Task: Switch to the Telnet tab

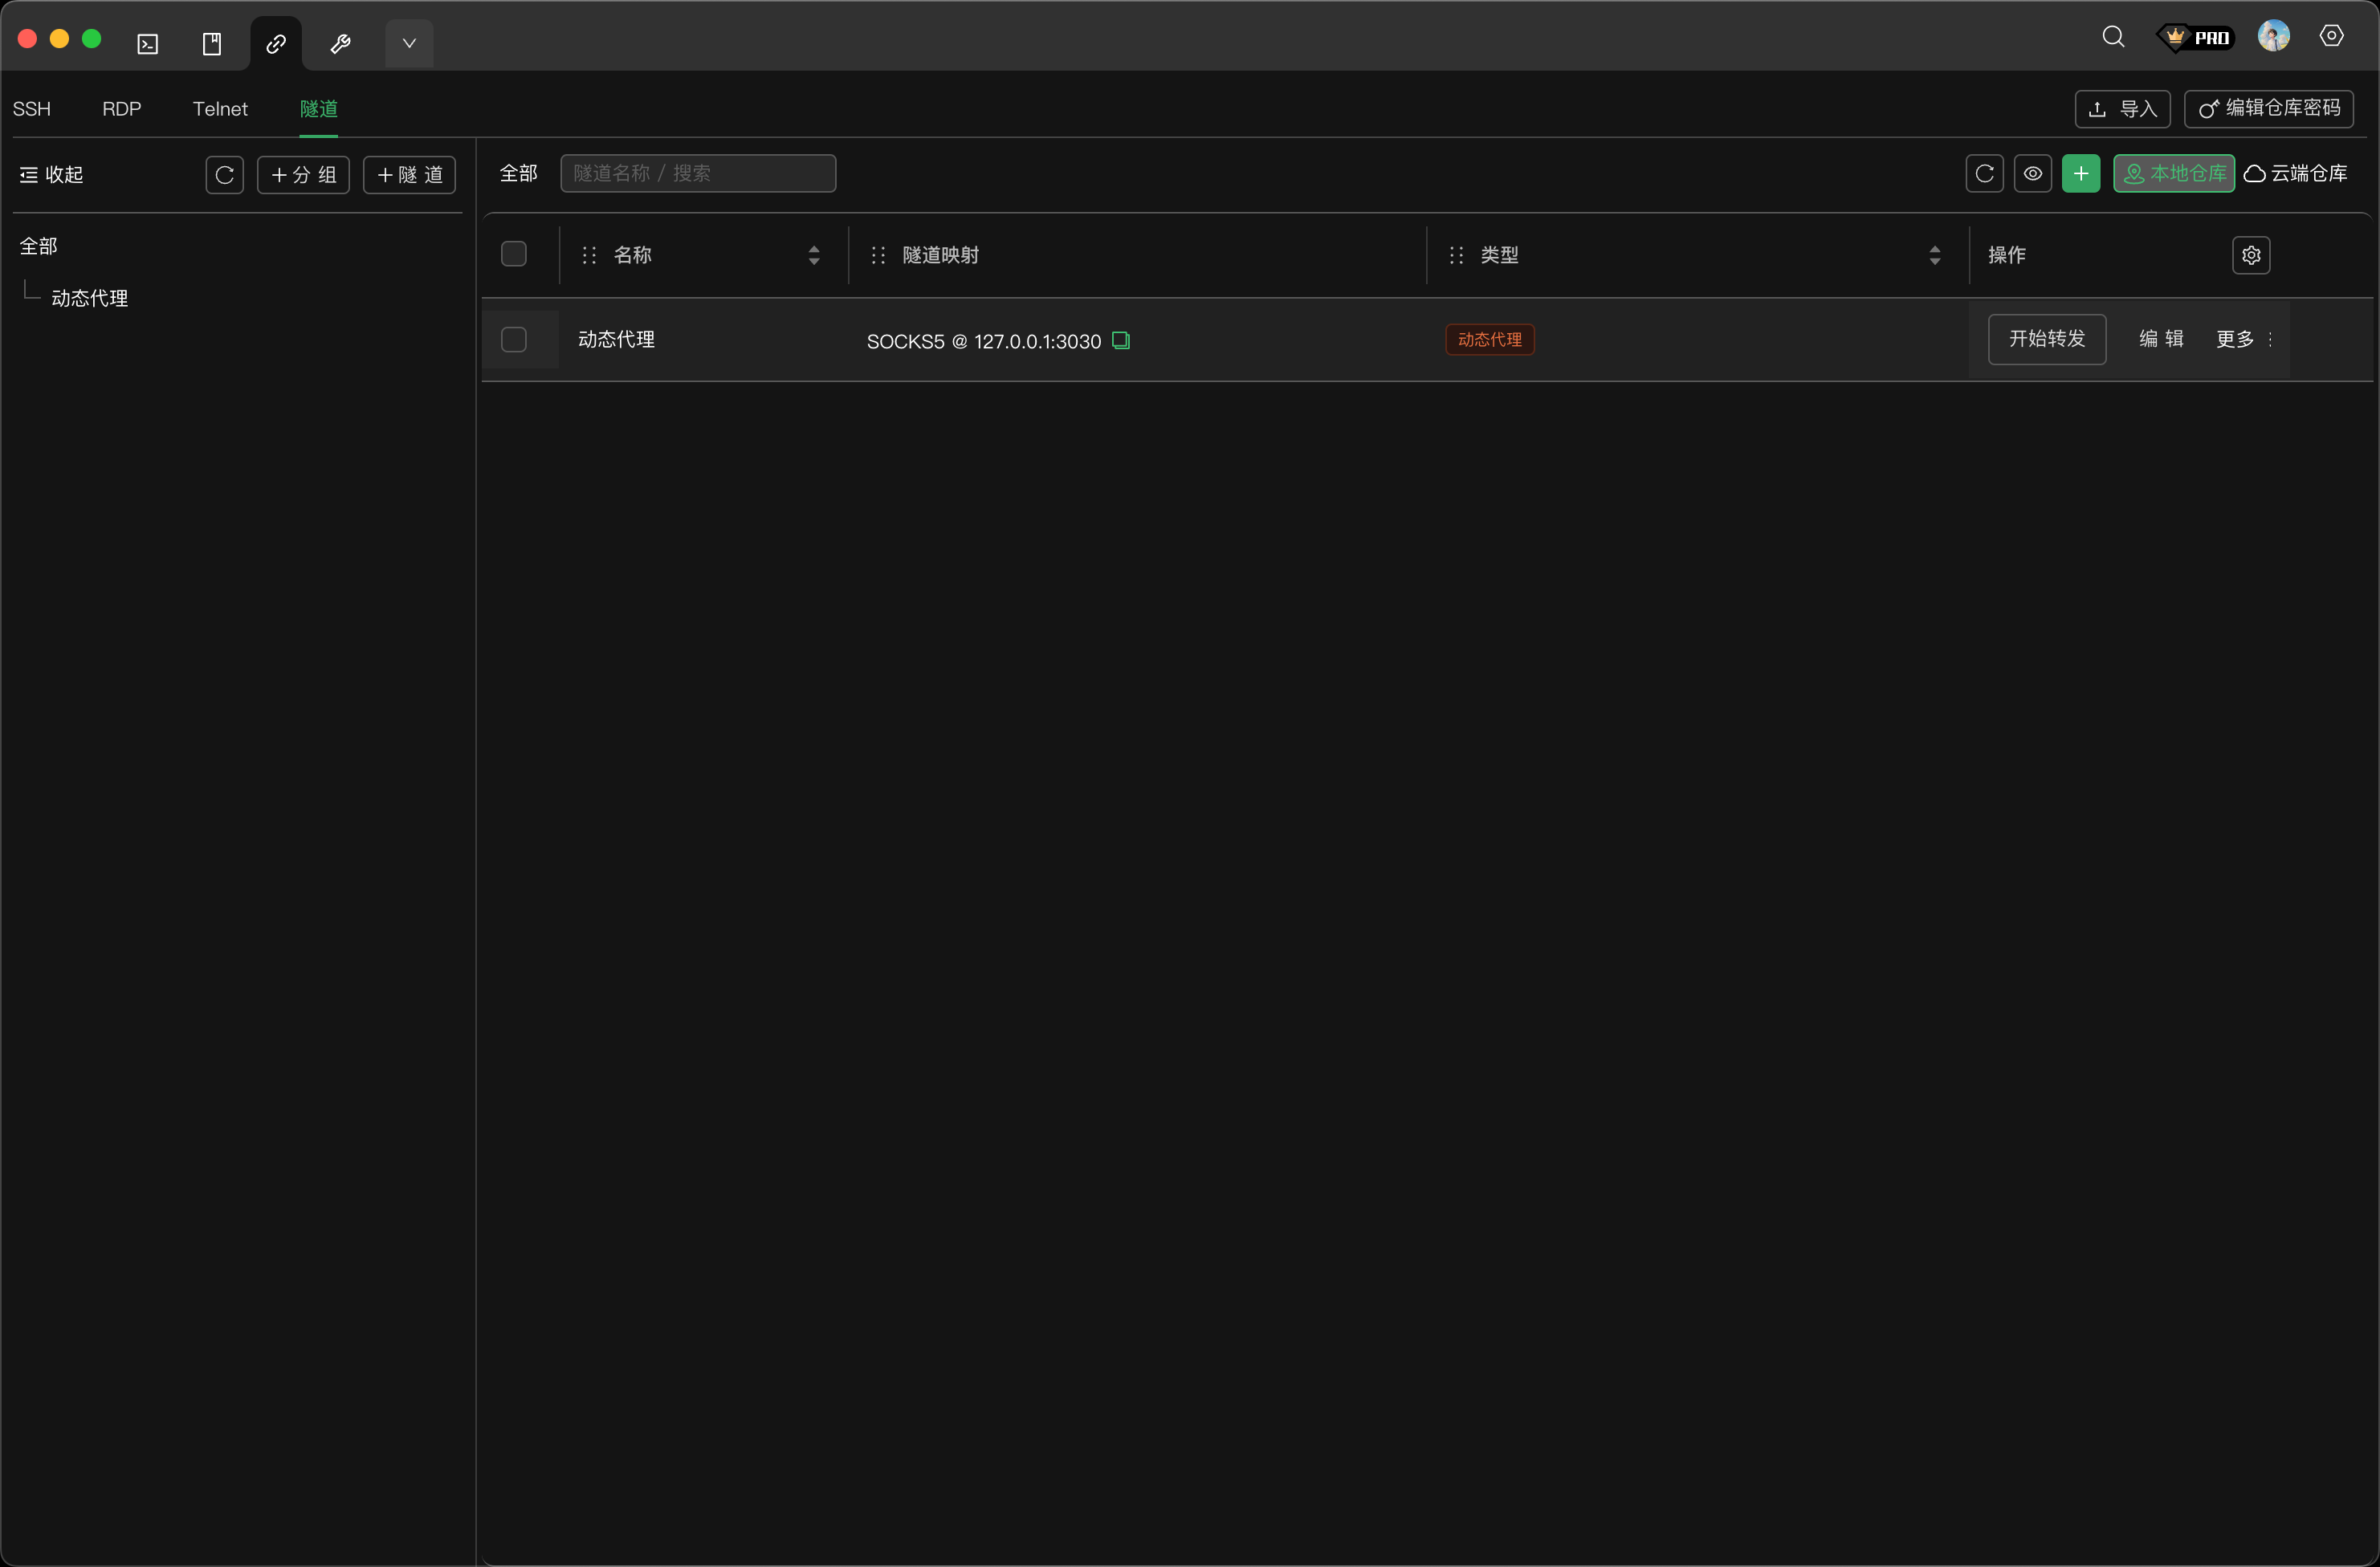Action: pyautogui.click(x=220, y=109)
